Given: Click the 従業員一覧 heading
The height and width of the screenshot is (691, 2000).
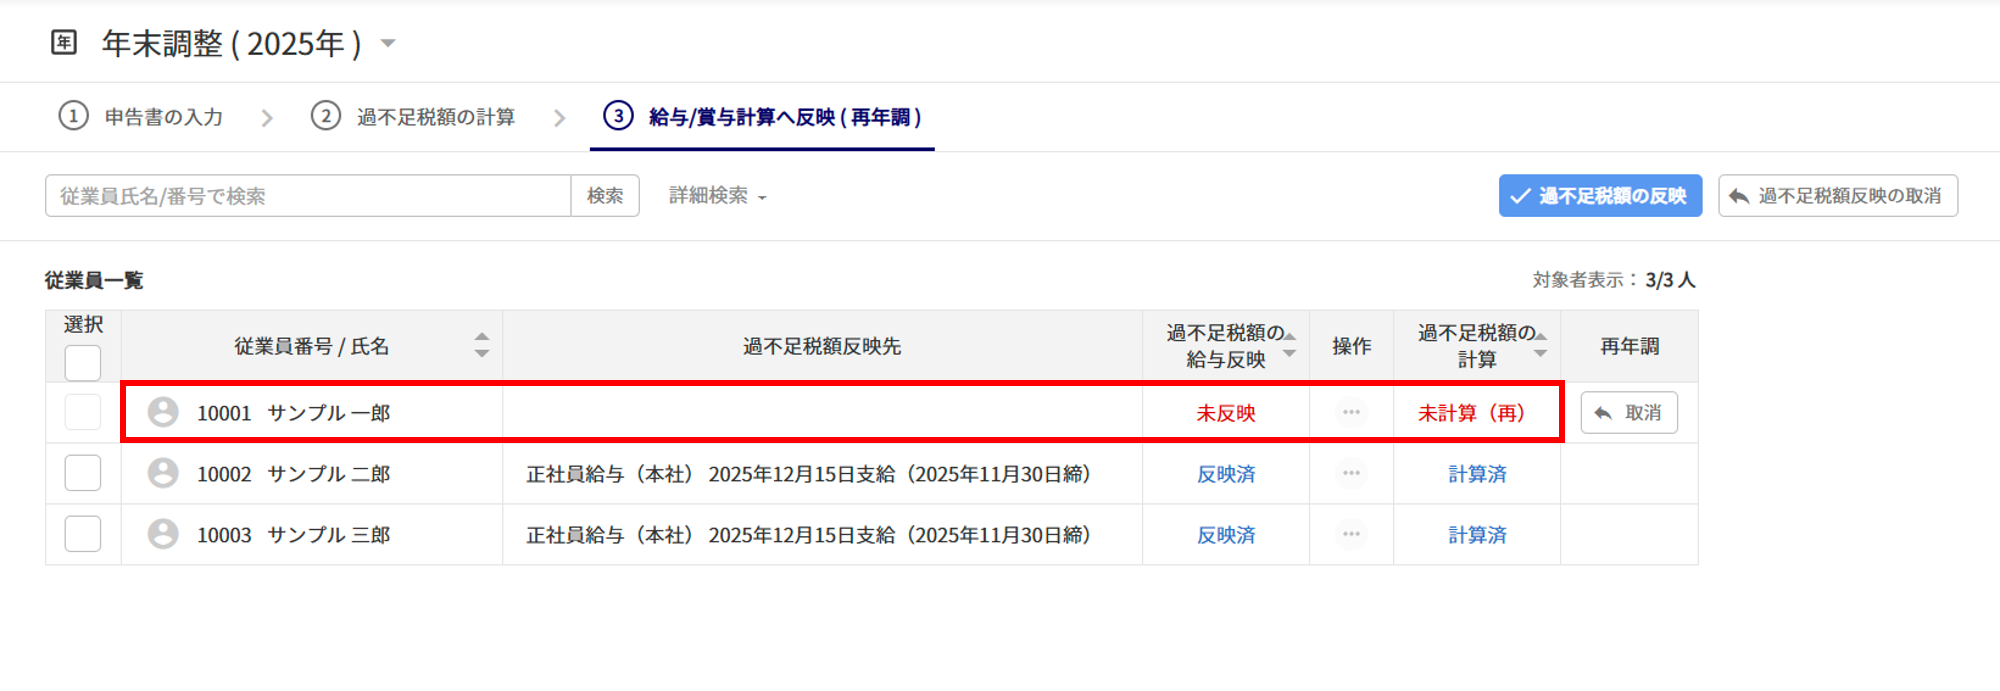Looking at the screenshot, I should (x=94, y=280).
